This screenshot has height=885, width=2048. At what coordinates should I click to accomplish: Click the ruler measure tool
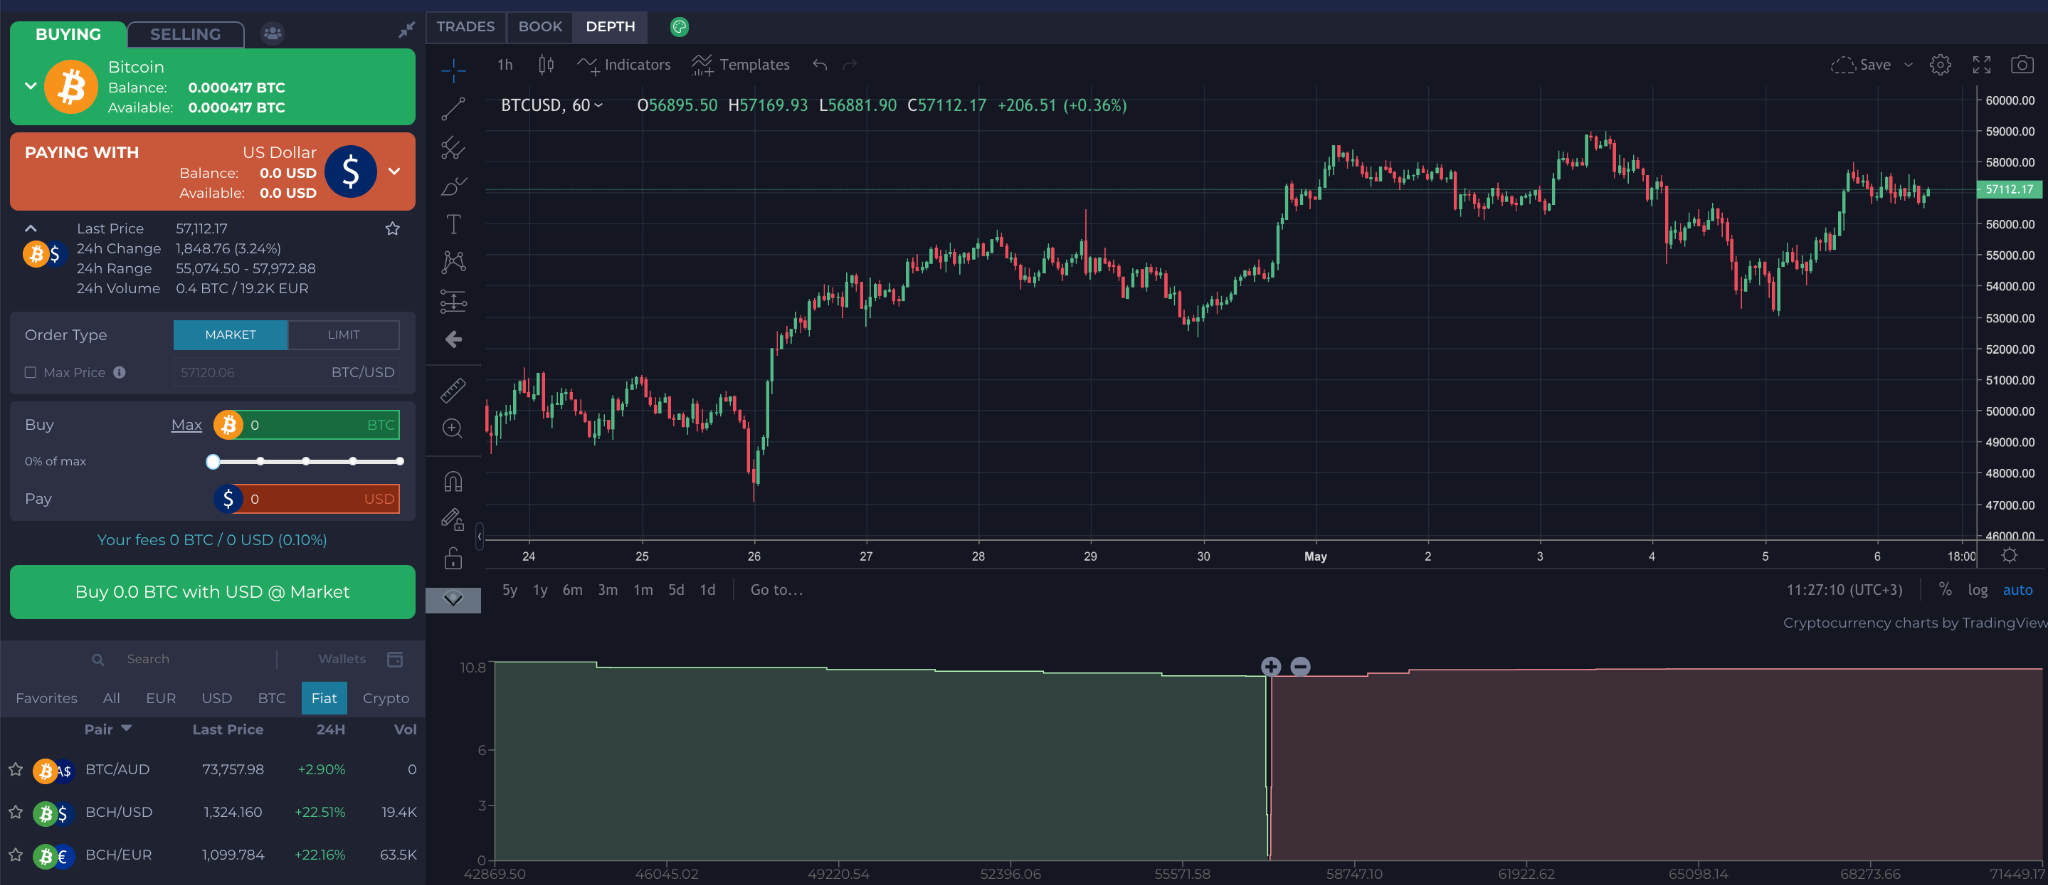pyautogui.click(x=453, y=390)
